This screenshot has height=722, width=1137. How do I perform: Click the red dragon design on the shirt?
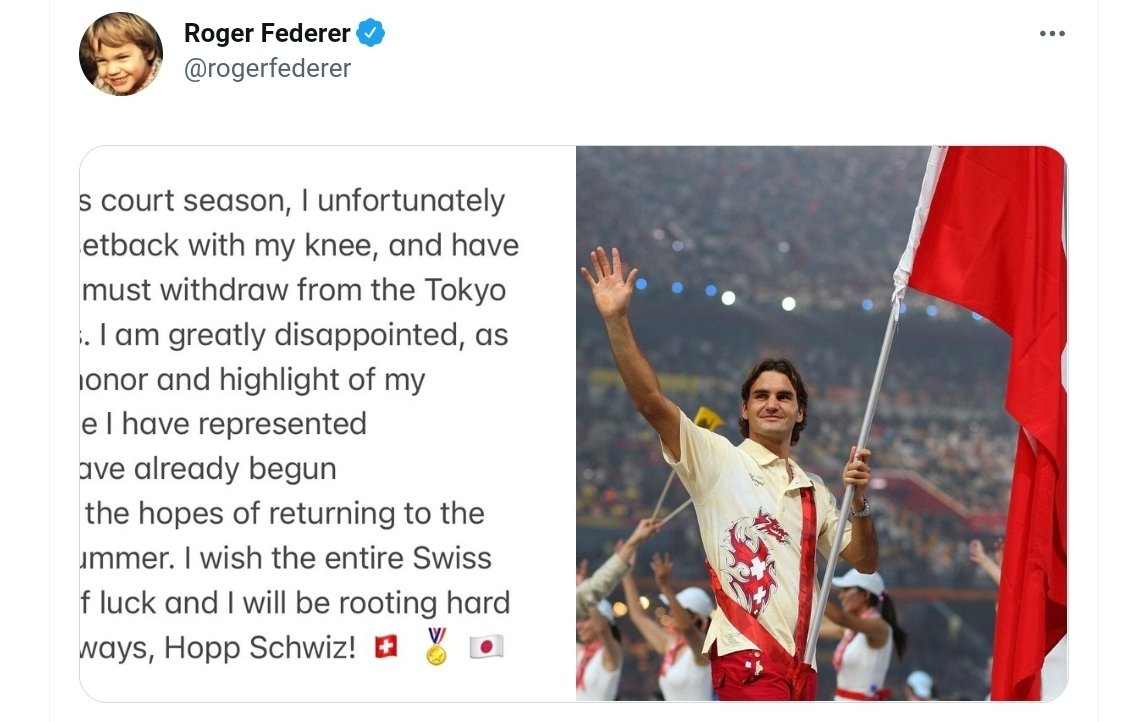[753, 562]
